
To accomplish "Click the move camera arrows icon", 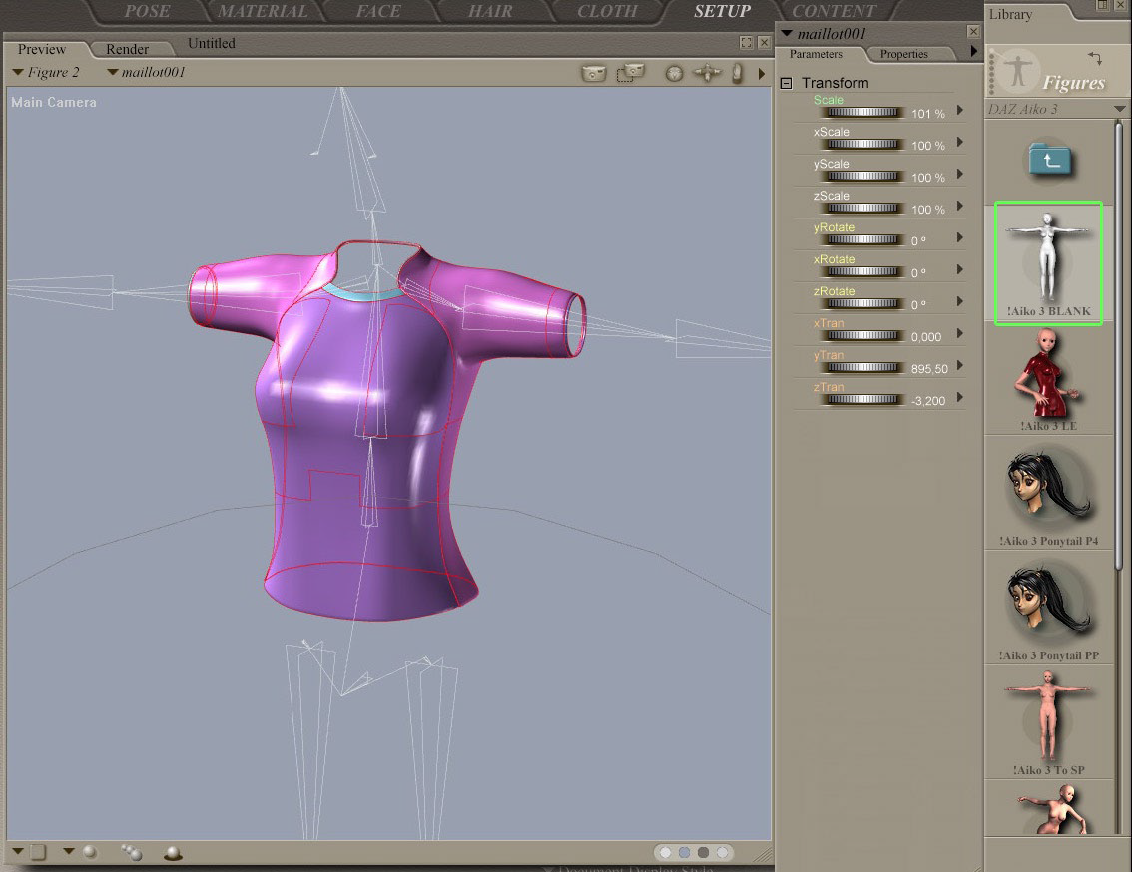I will point(707,72).
